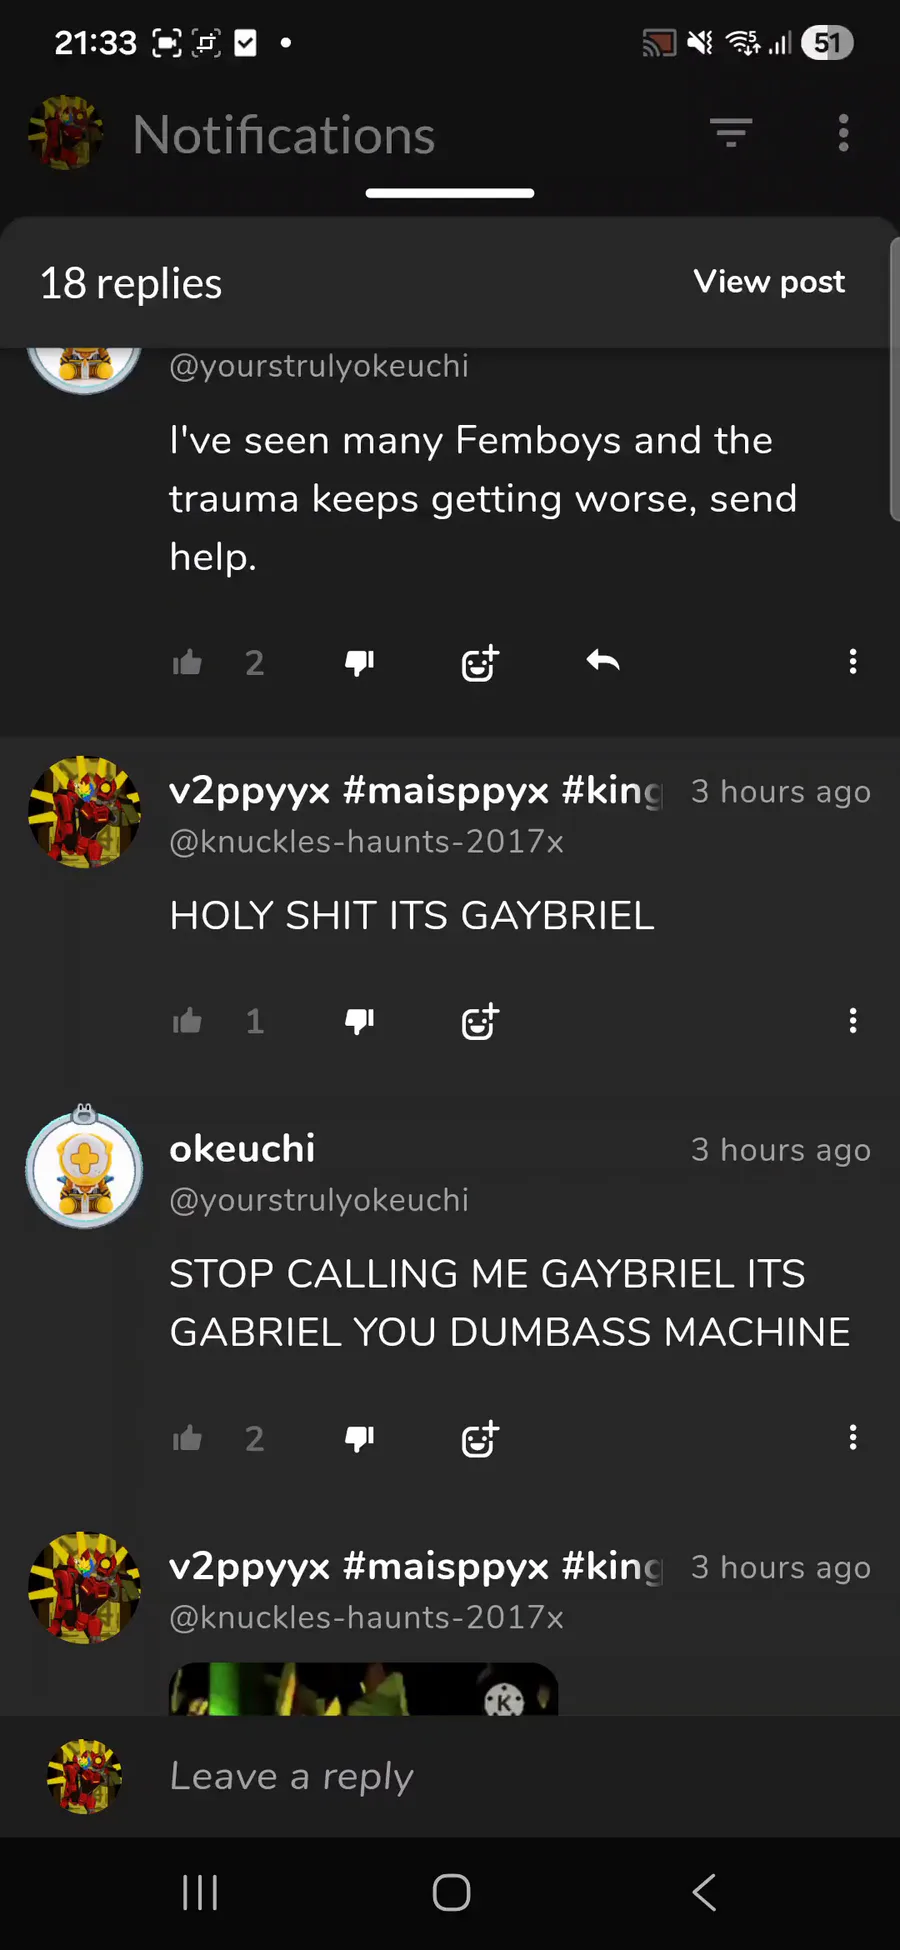The image size is (900, 1950).
Task: Dislike the HOLY SHIT ITS GAYBRIEL comment
Action: click(x=359, y=1021)
